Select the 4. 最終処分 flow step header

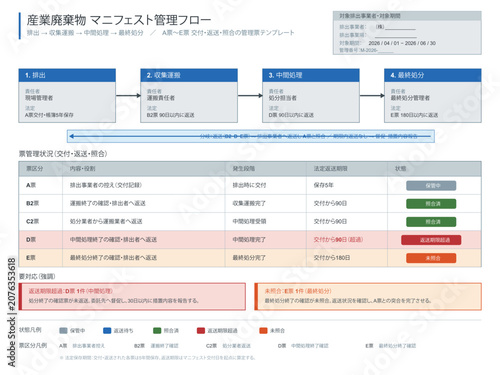click(x=433, y=75)
